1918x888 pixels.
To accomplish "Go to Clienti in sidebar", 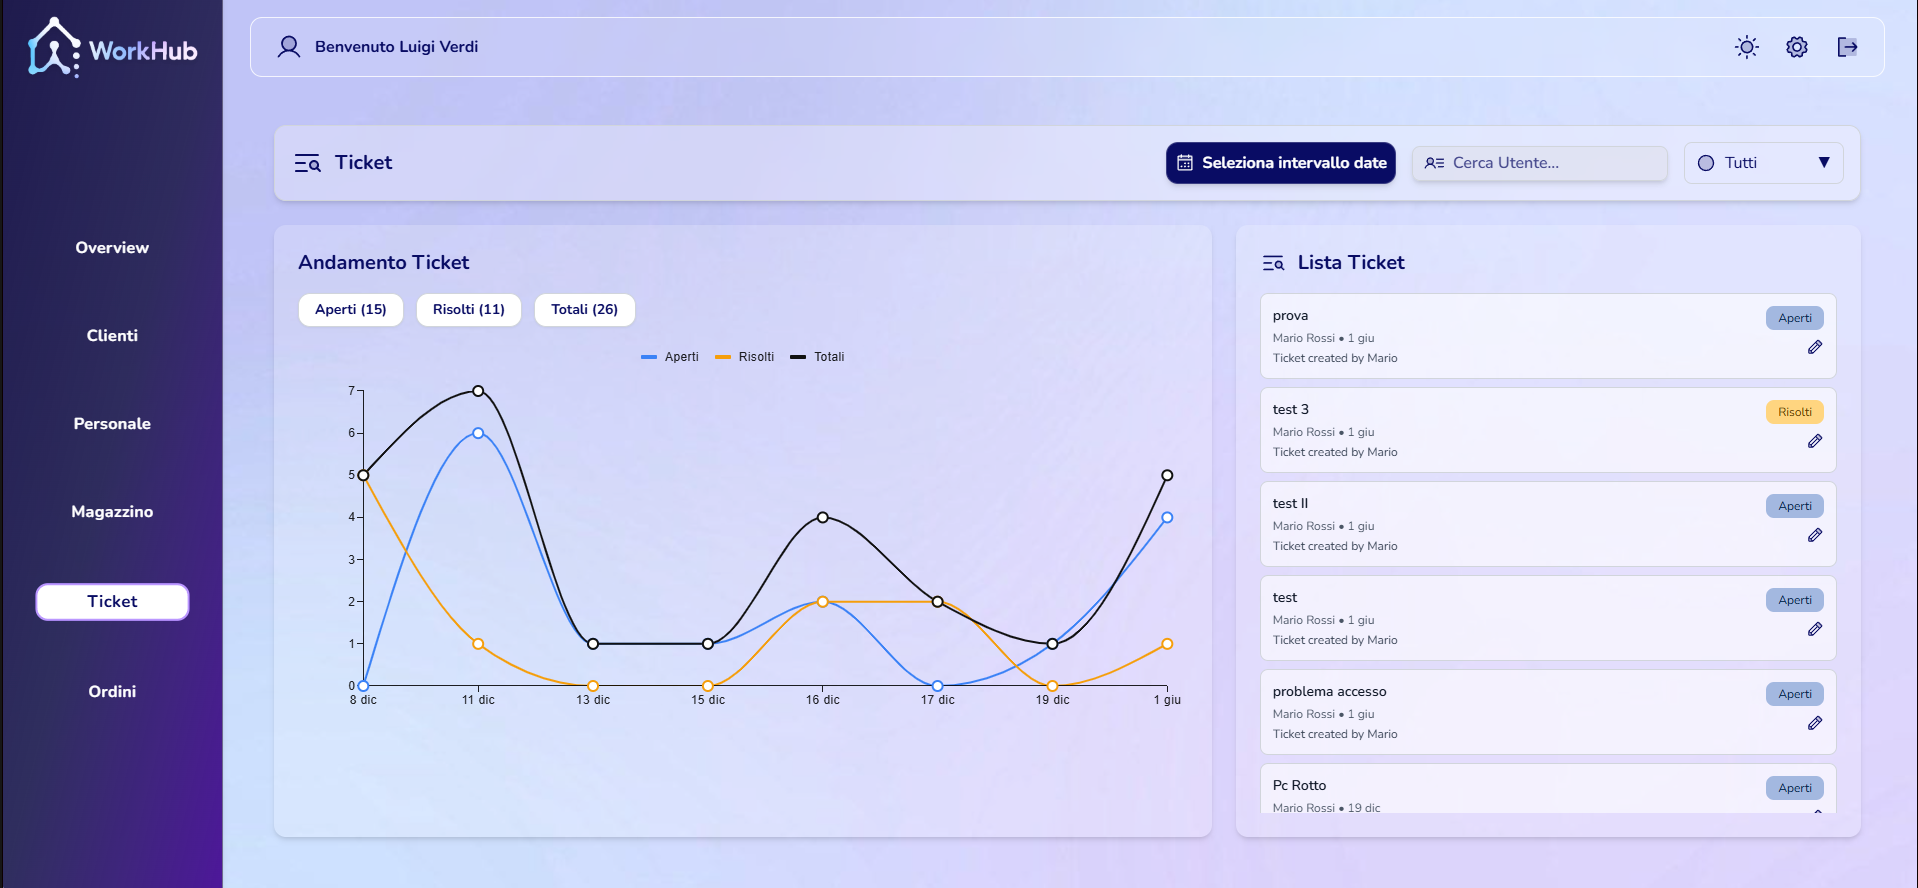I will (112, 336).
